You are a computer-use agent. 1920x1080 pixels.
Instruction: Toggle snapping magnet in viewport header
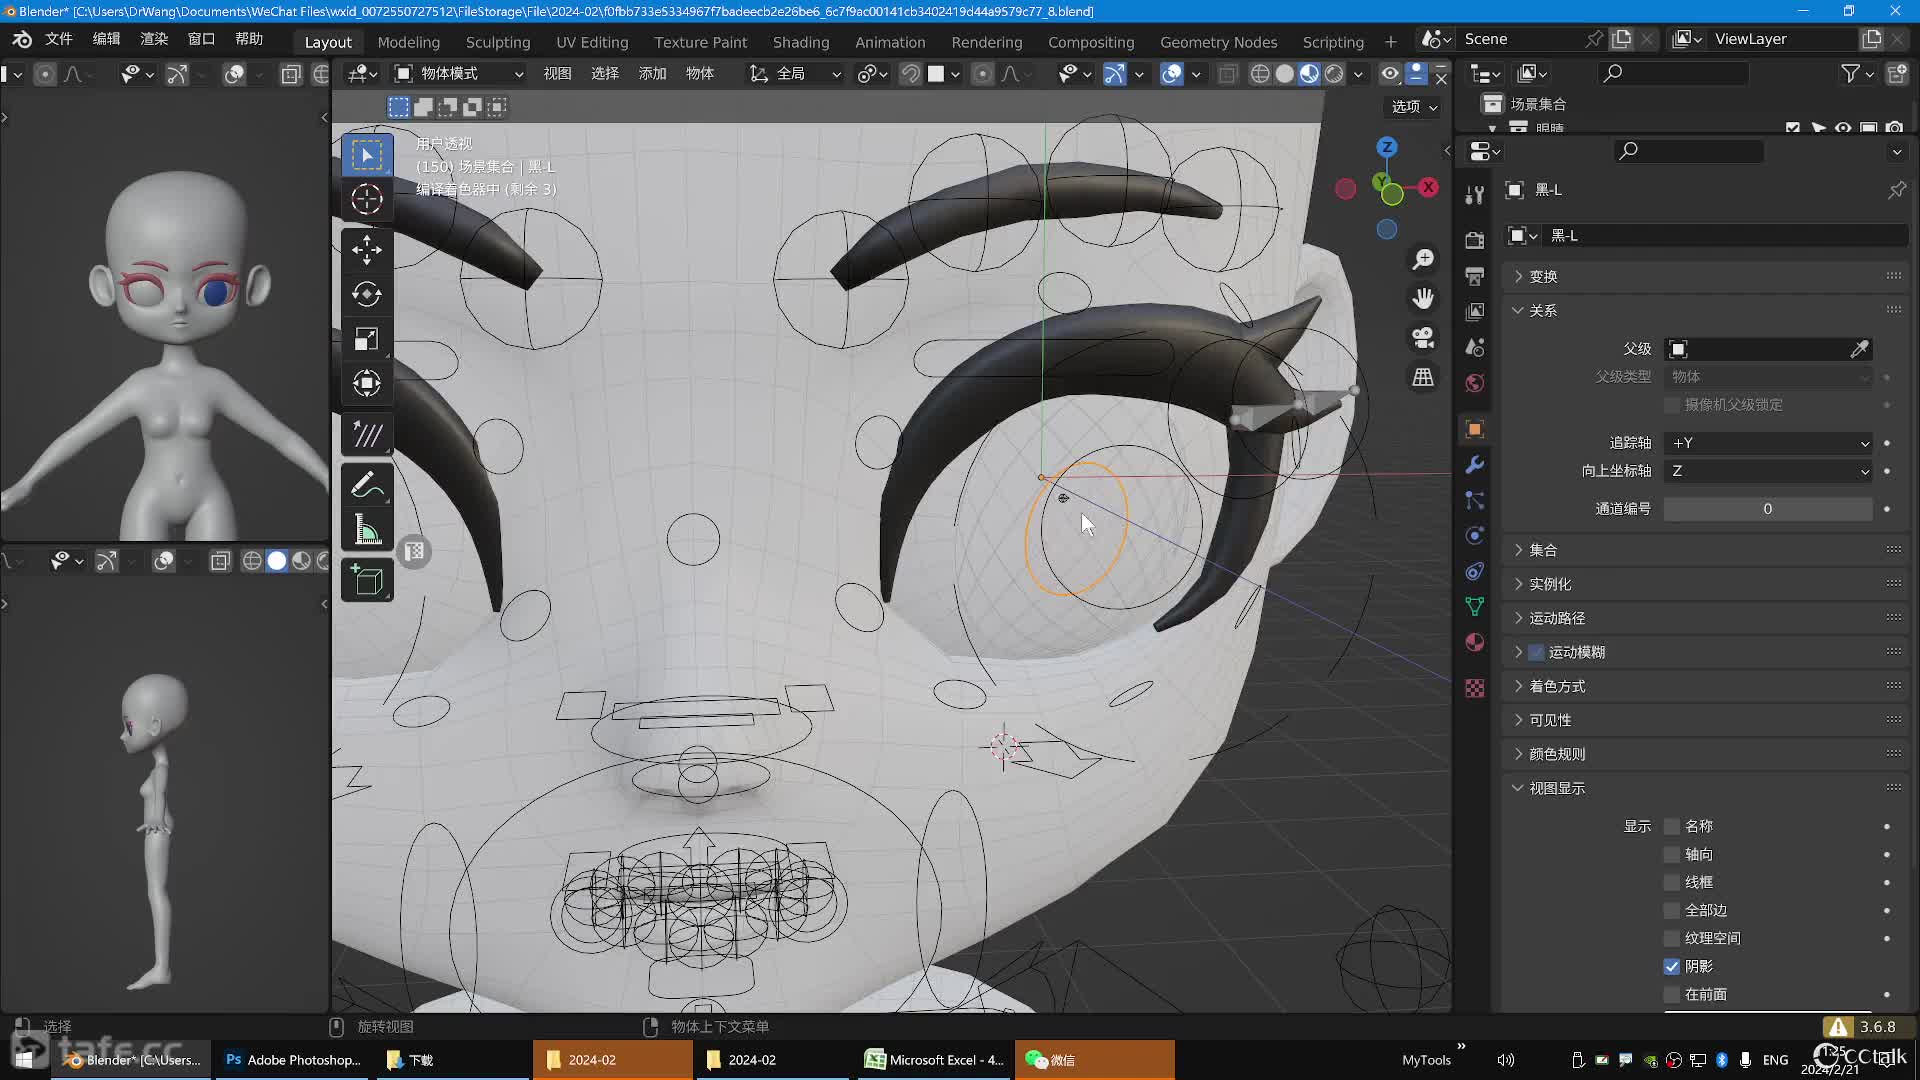(910, 74)
